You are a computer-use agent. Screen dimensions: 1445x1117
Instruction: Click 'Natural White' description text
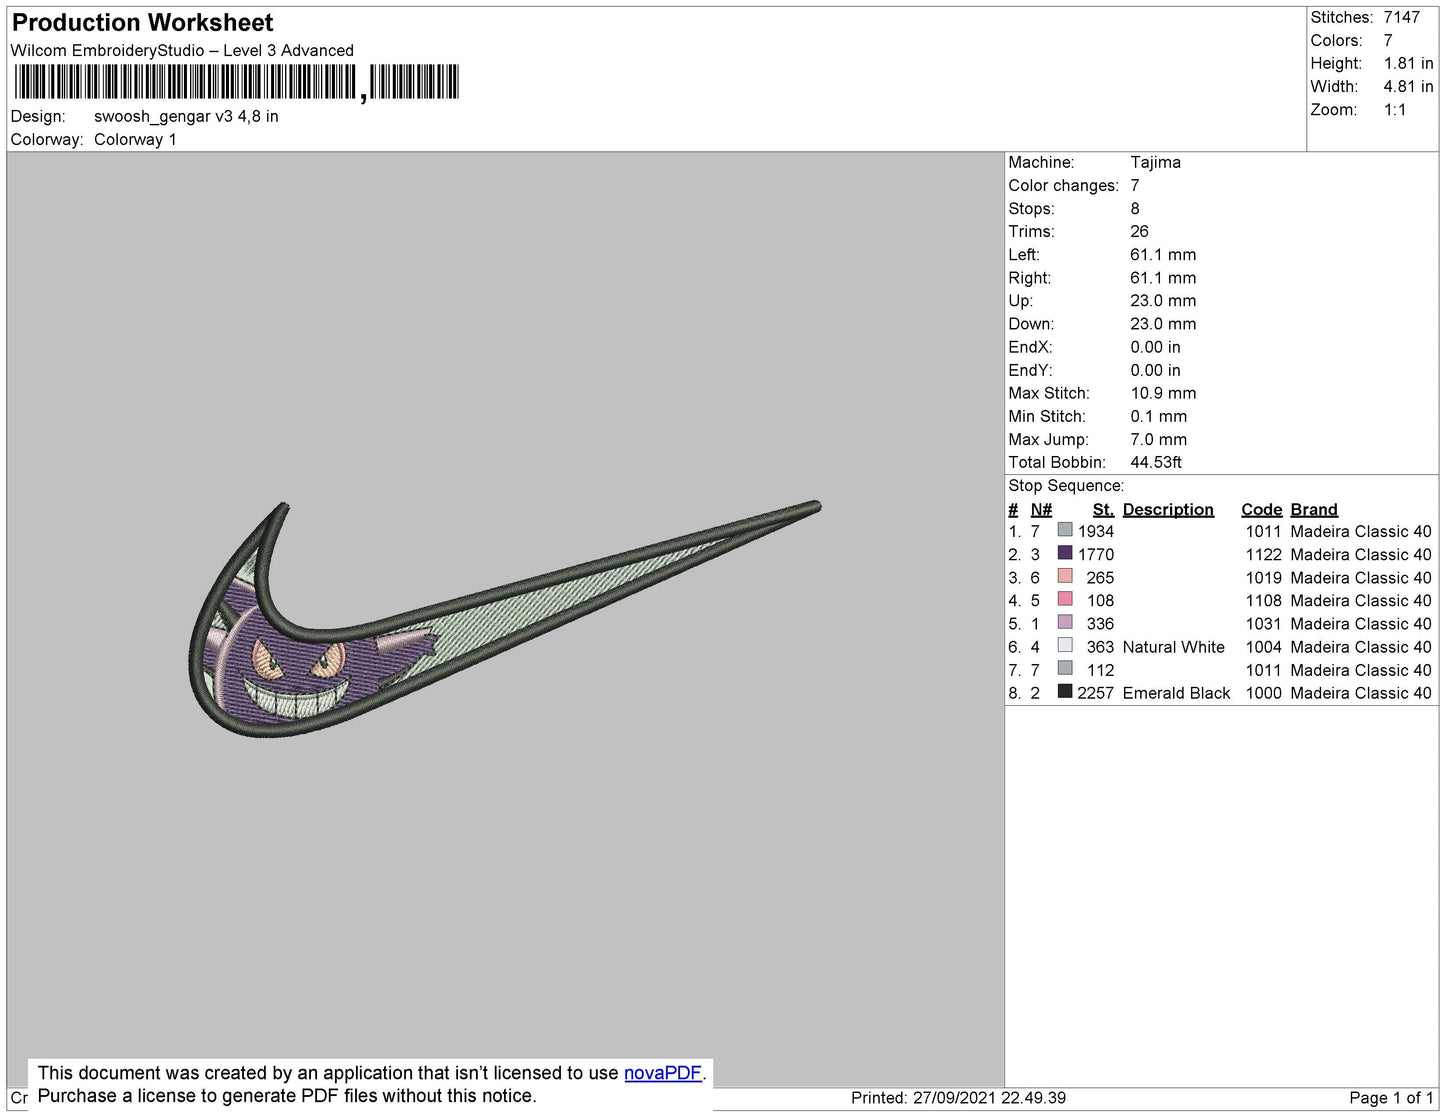[1174, 647]
